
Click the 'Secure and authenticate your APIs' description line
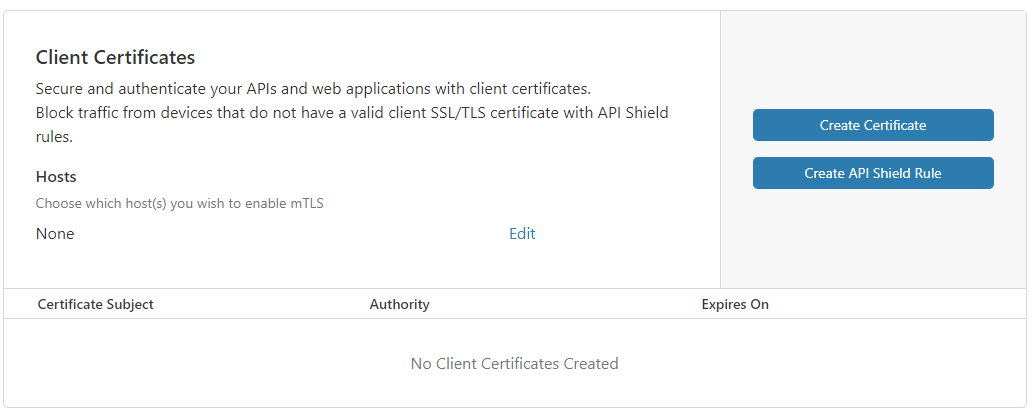tap(313, 88)
